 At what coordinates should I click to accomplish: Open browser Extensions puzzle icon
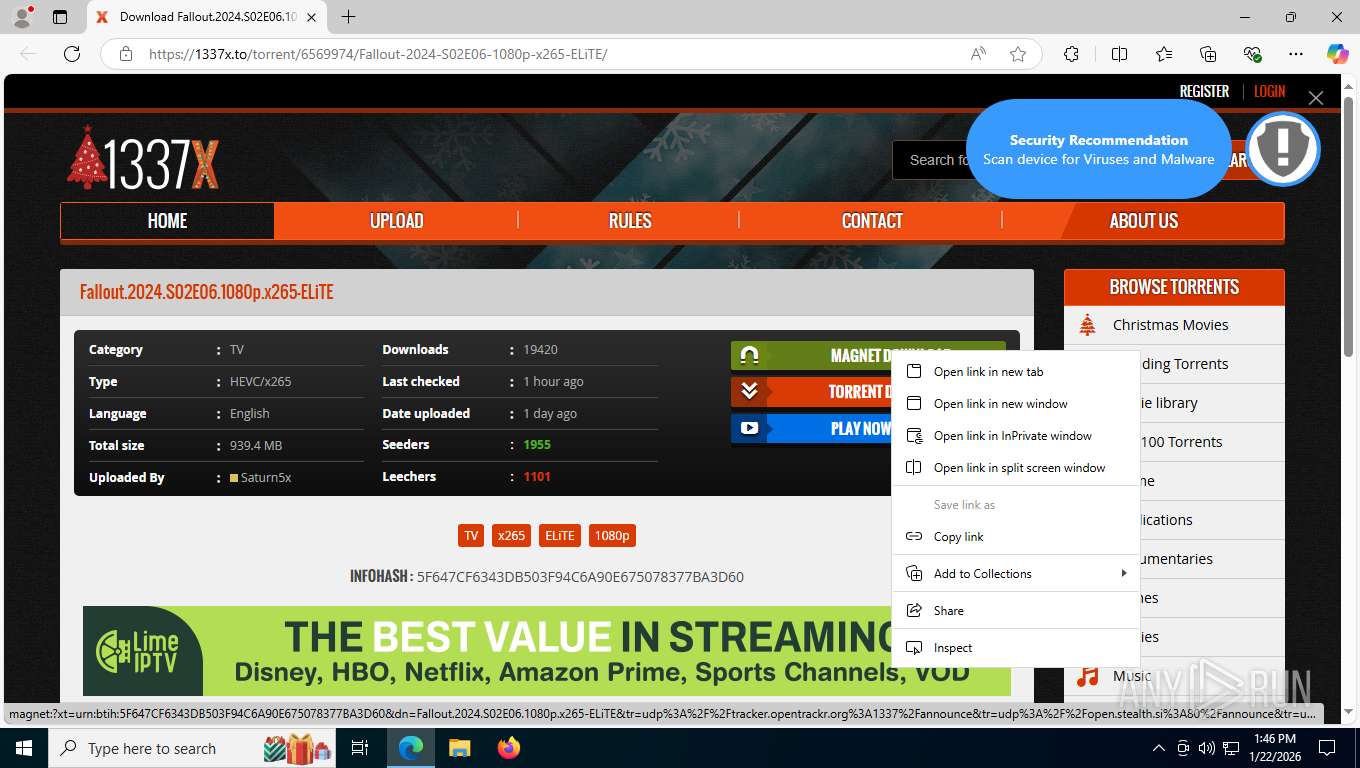pos(1071,54)
